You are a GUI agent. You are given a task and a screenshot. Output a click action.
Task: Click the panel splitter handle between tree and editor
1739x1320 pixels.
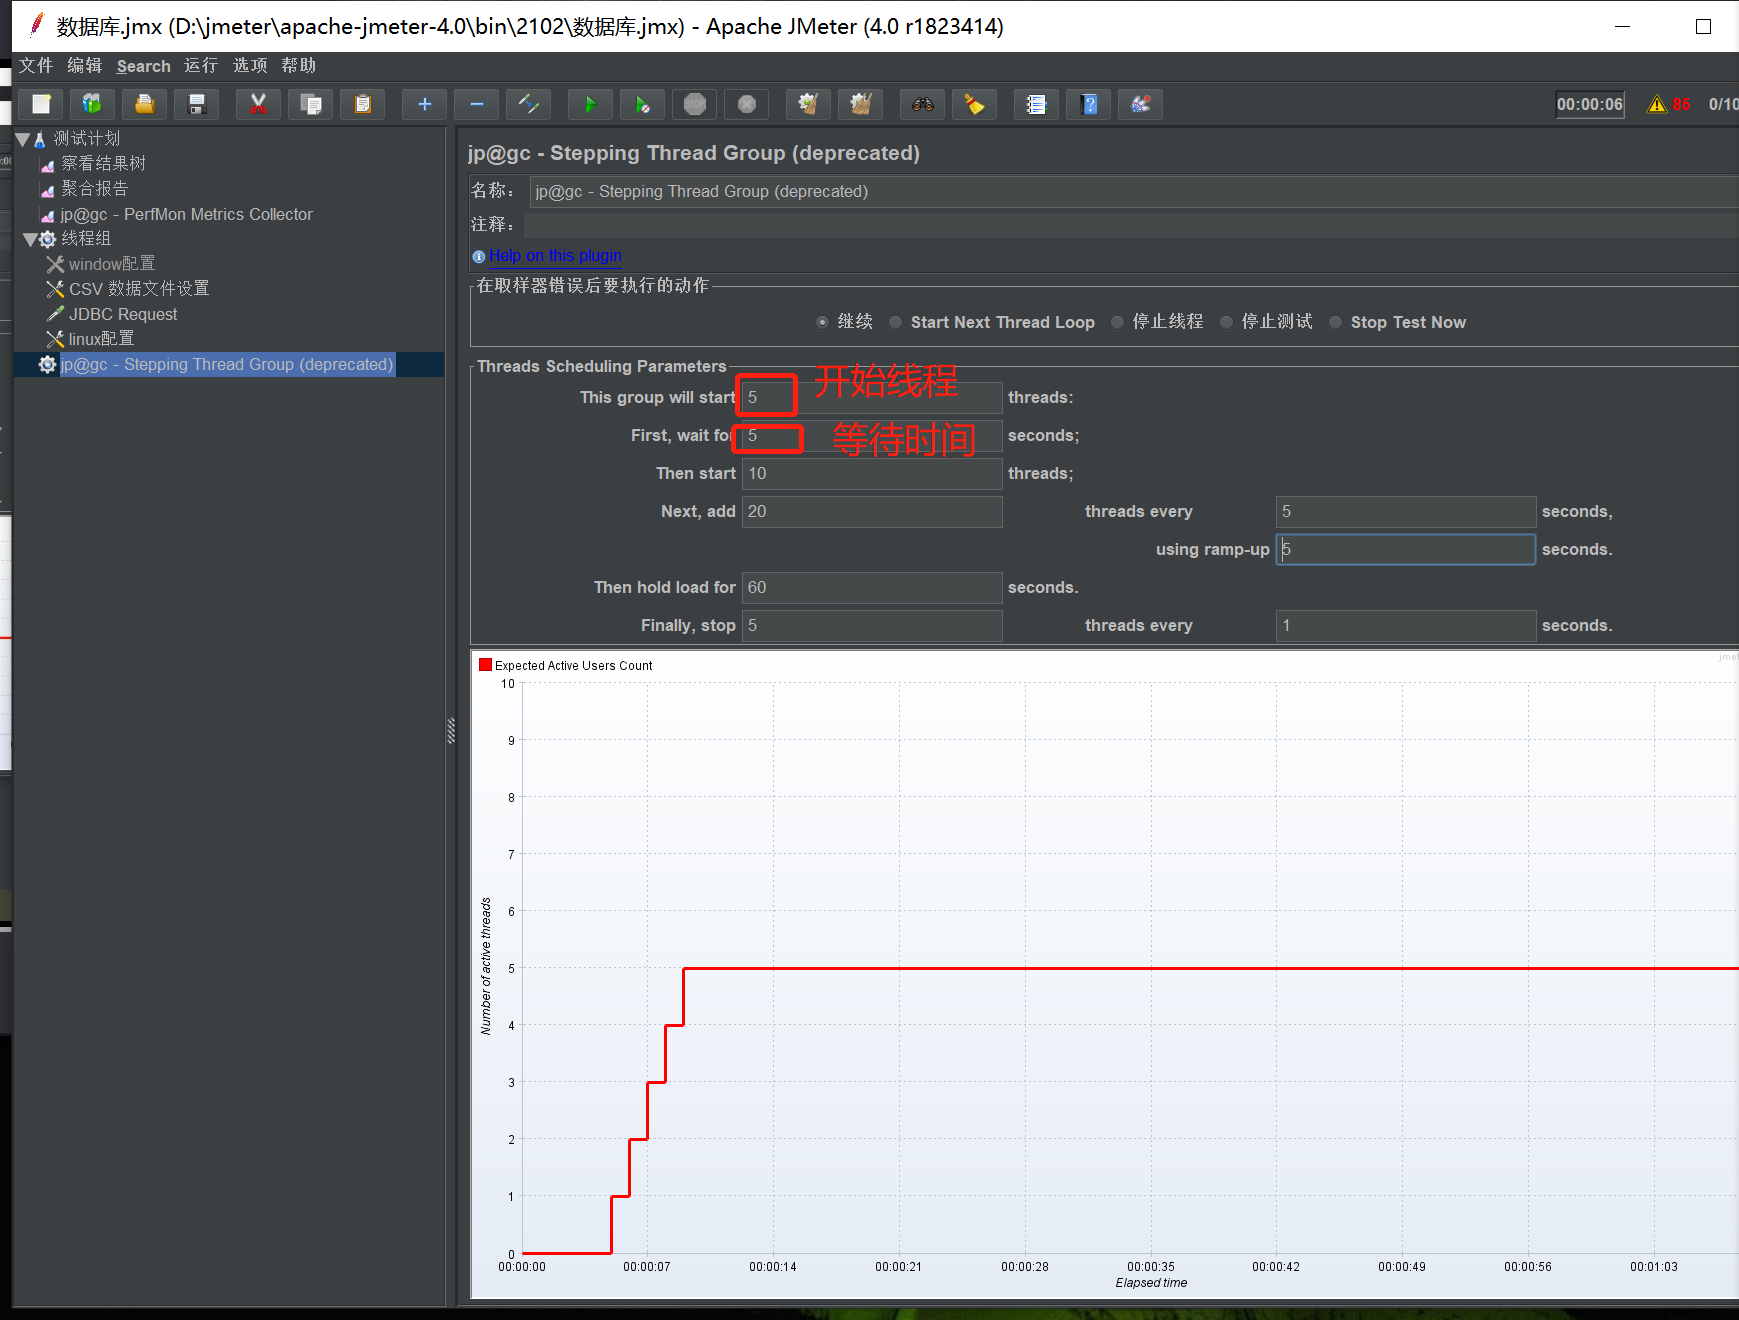coord(451,731)
